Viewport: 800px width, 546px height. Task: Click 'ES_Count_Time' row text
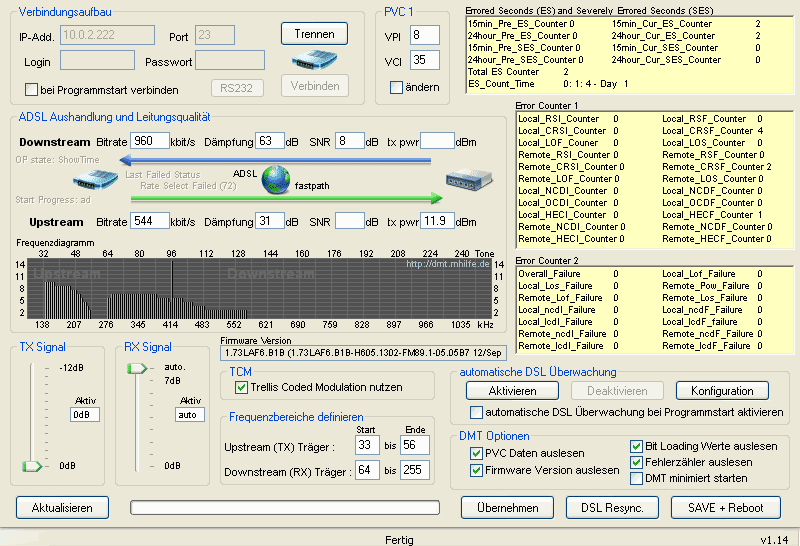coord(548,84)
